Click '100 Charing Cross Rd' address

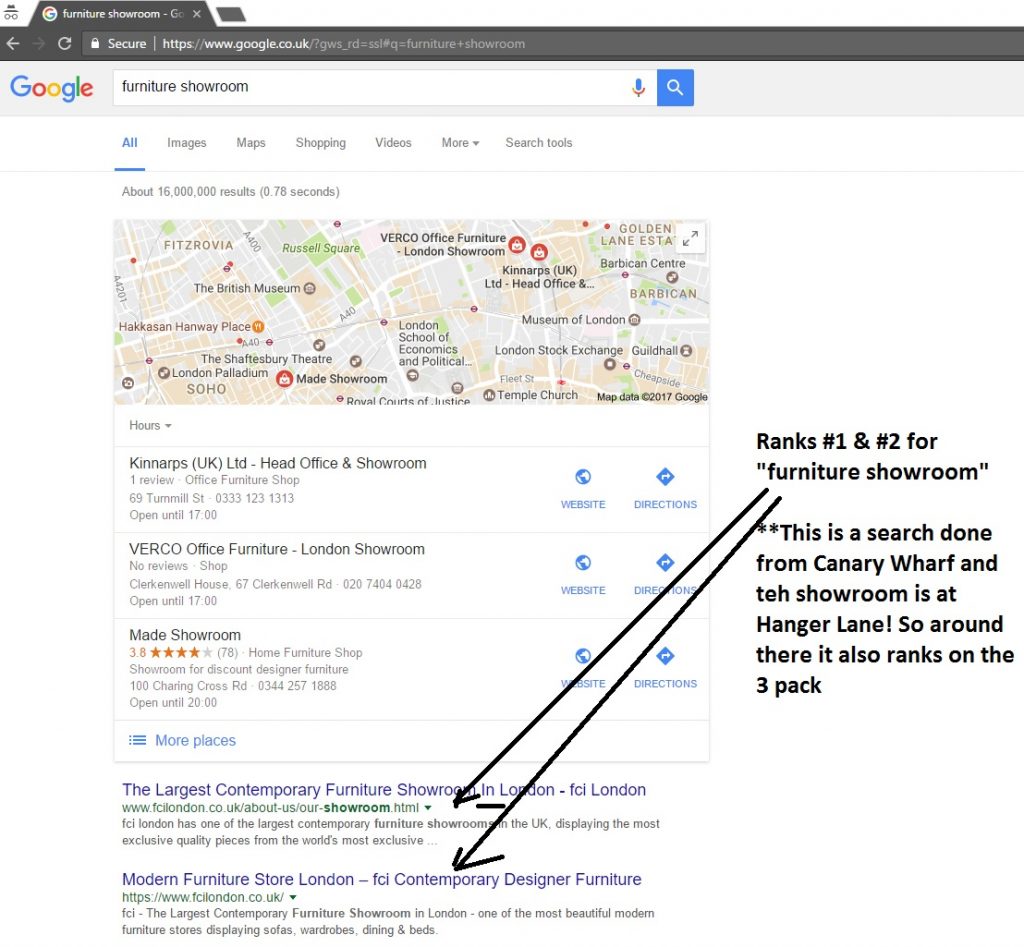(188, 686)
